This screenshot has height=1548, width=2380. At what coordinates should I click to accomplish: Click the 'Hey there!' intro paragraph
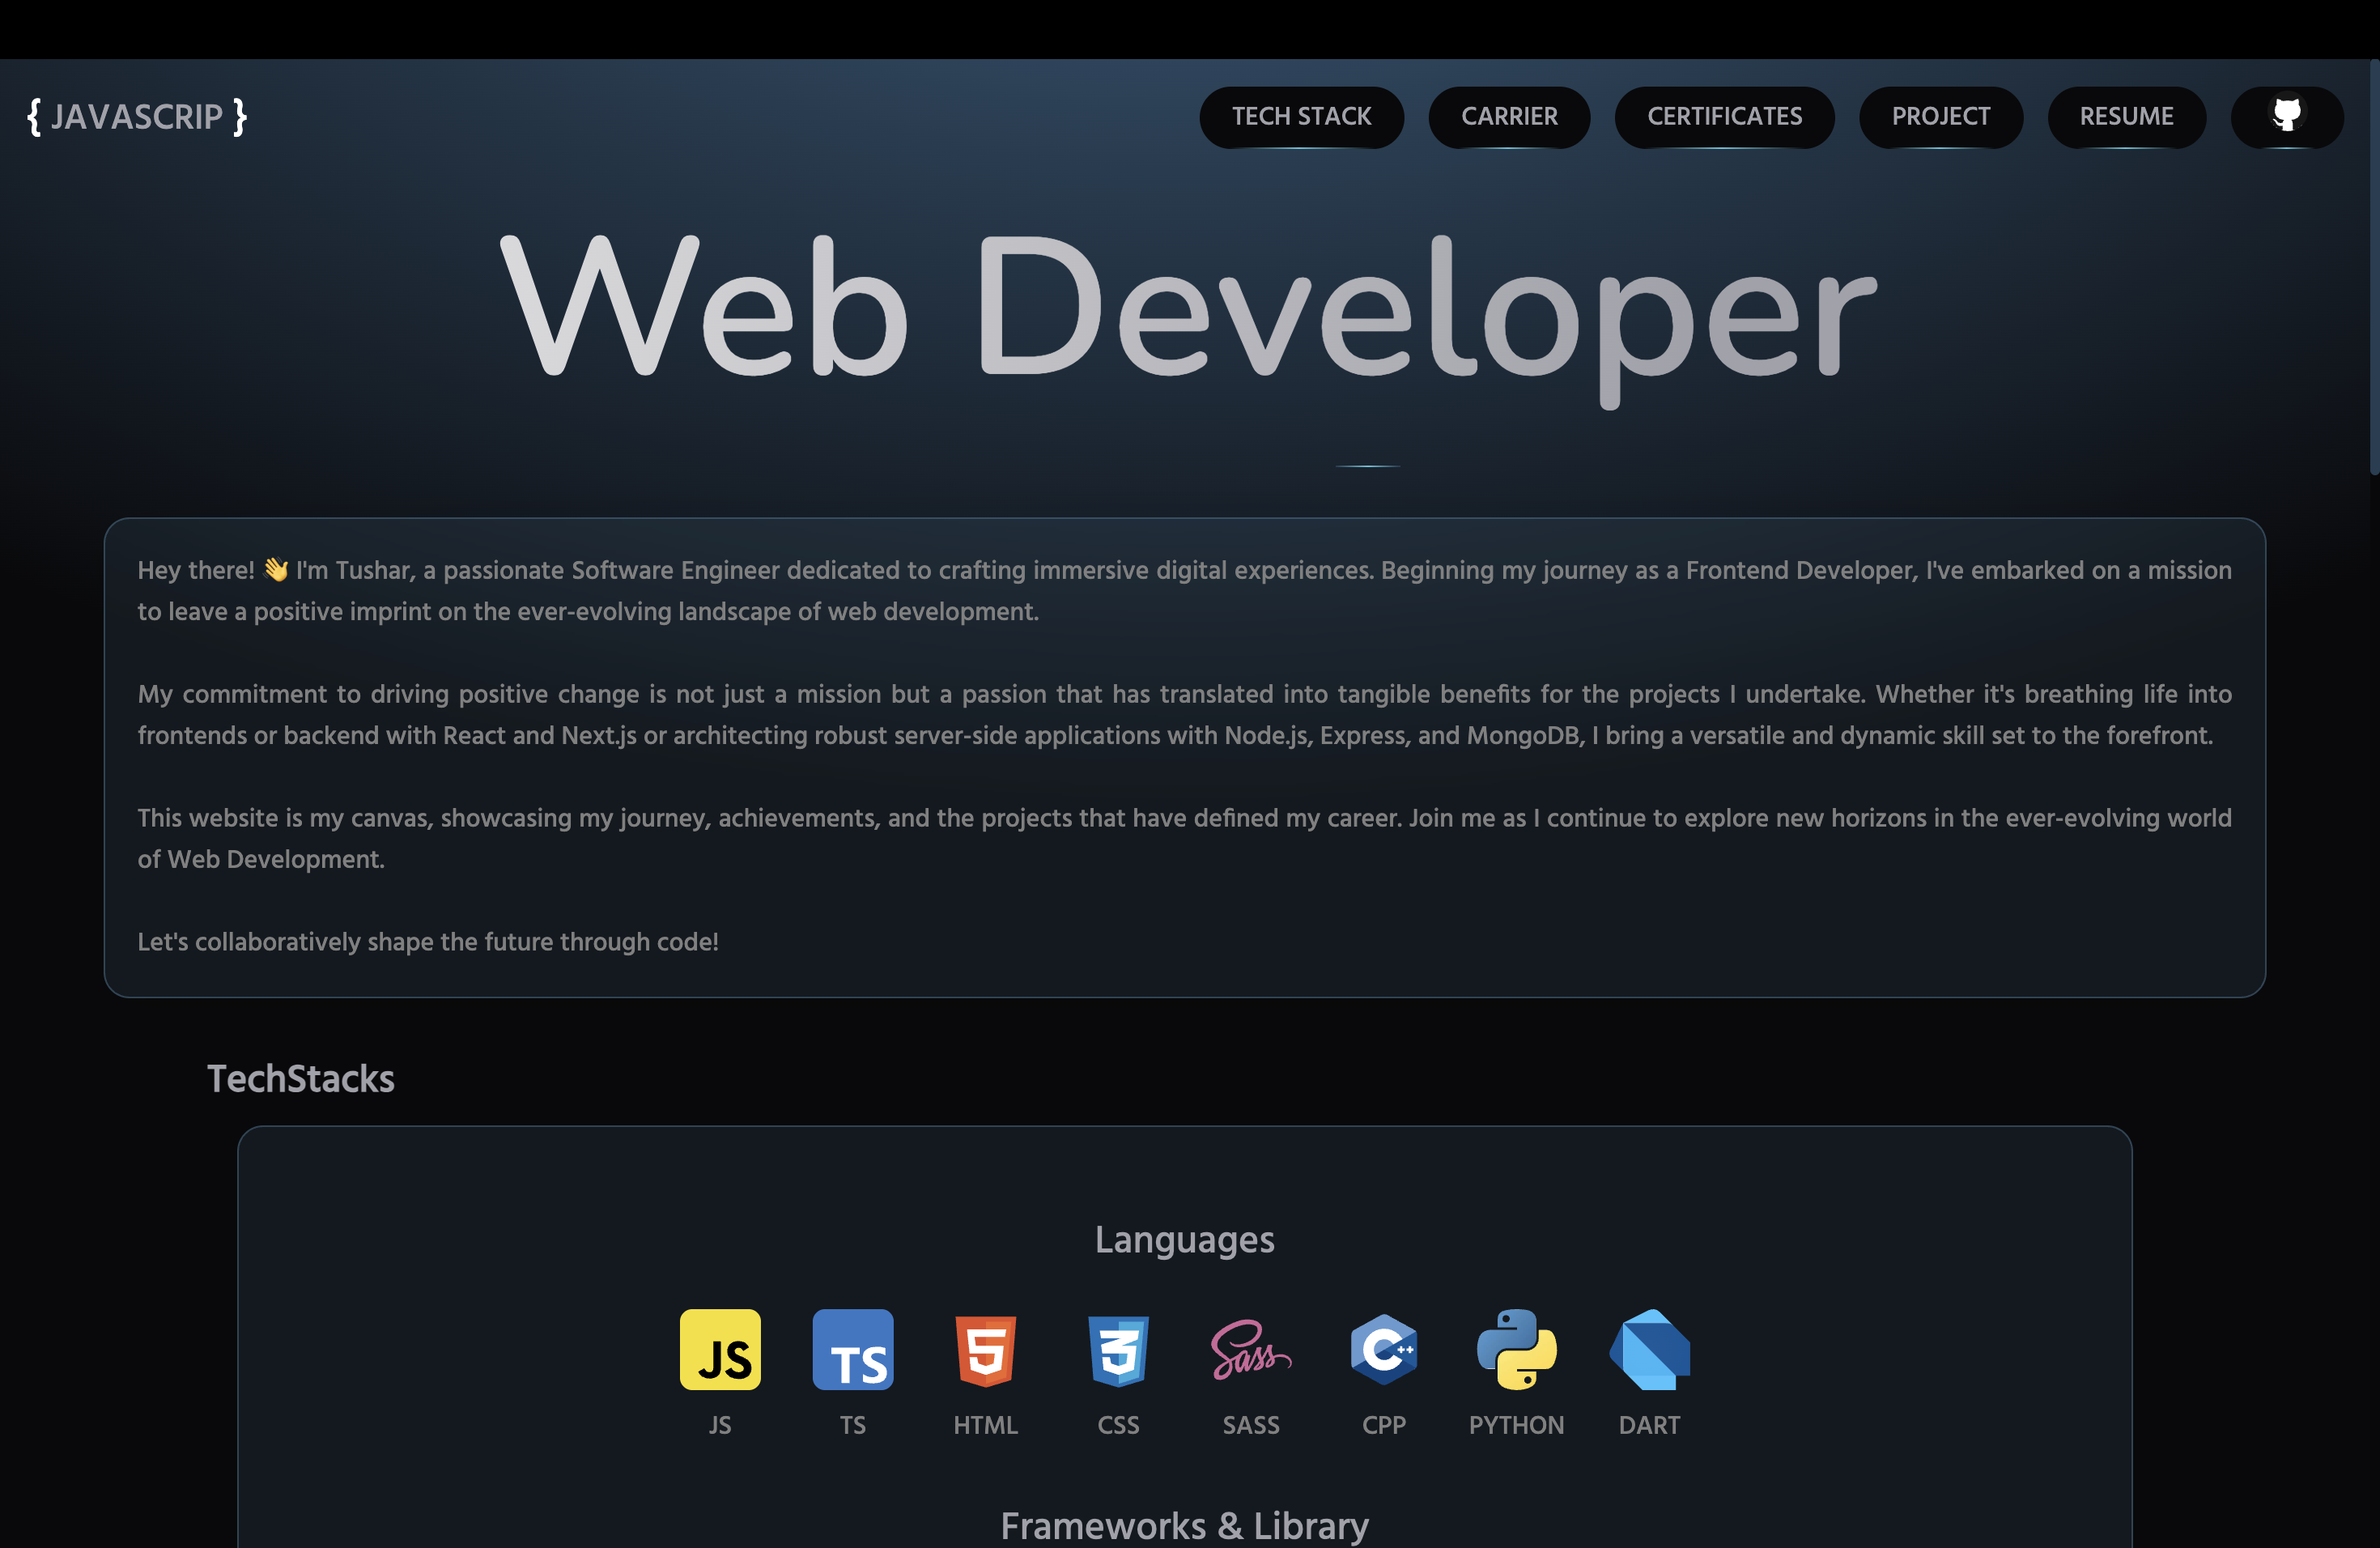(1184, 591)
